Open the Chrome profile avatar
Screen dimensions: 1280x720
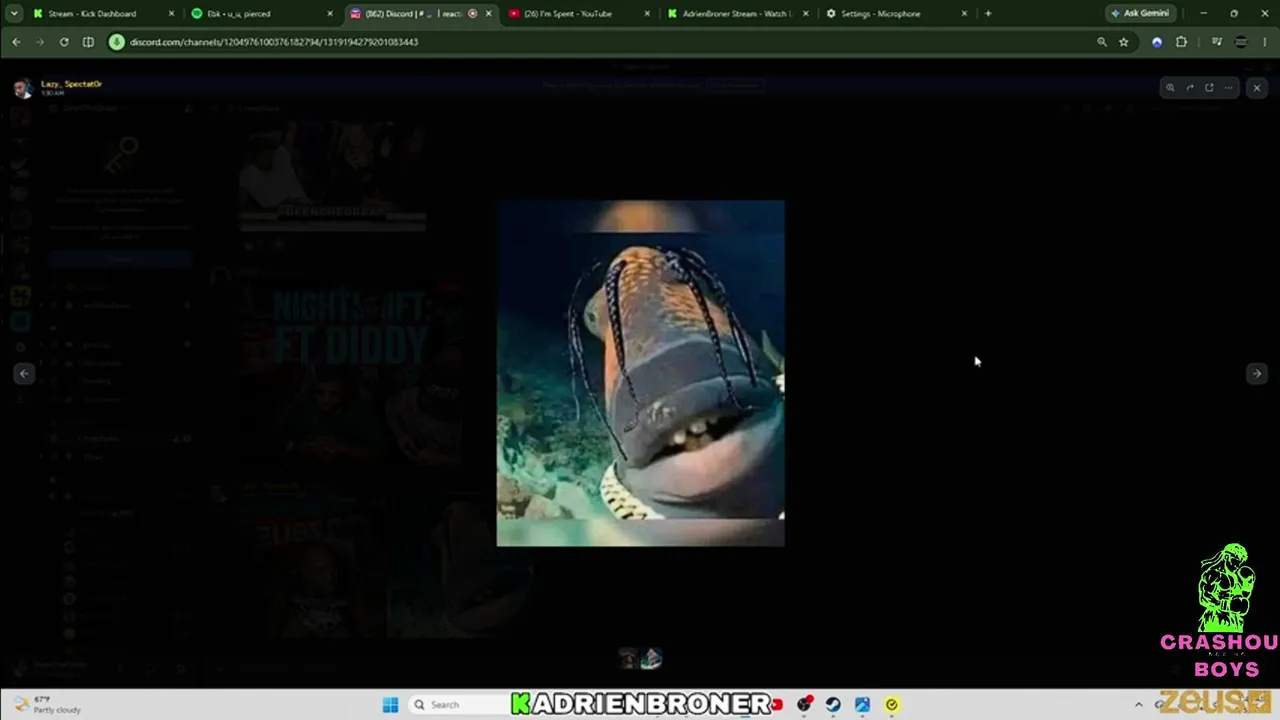click(x=1241, y=42)
